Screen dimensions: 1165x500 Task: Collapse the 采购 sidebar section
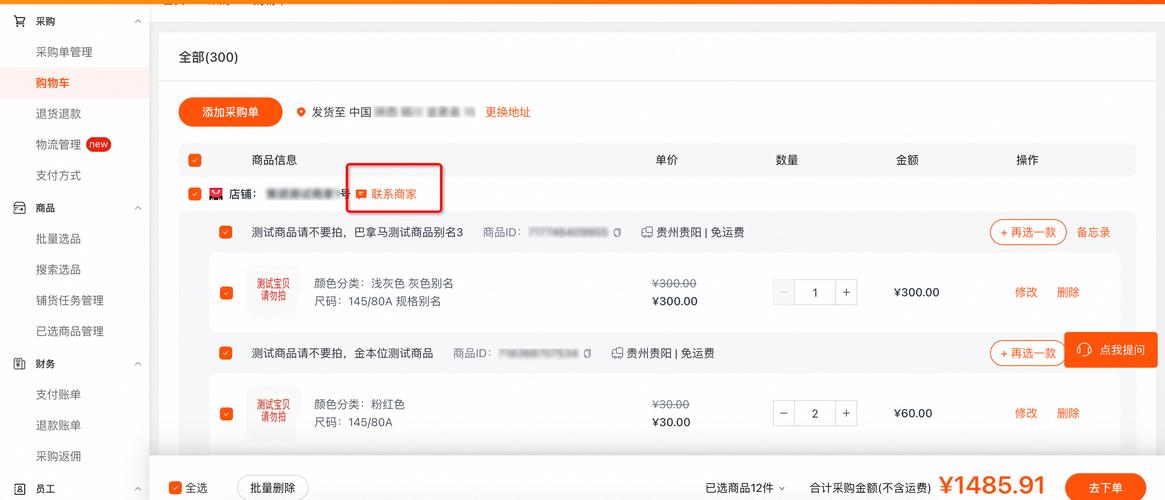[x=138, y=21]
